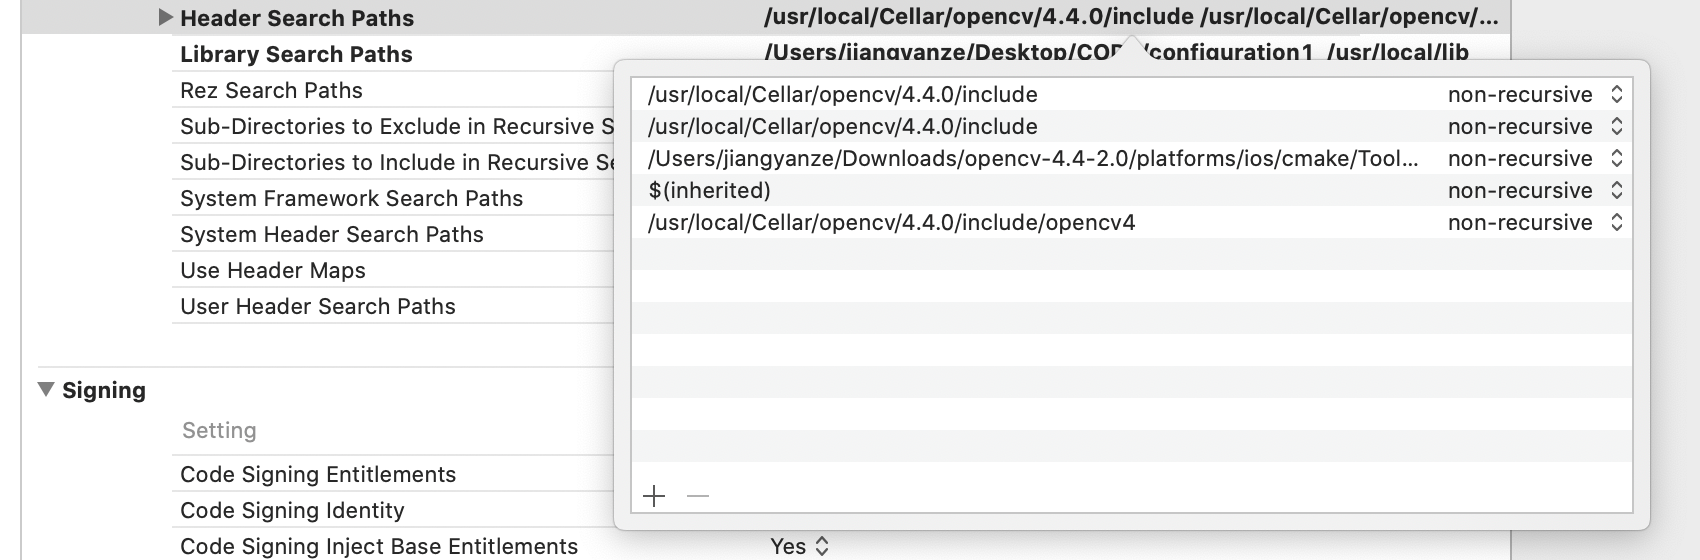This screenshot has height=560, width=1700.
Task: Select the /usr/local/Cellar/opencv/4.4.0/include/opencv4 path row
Action: [x=1132, y=222]
